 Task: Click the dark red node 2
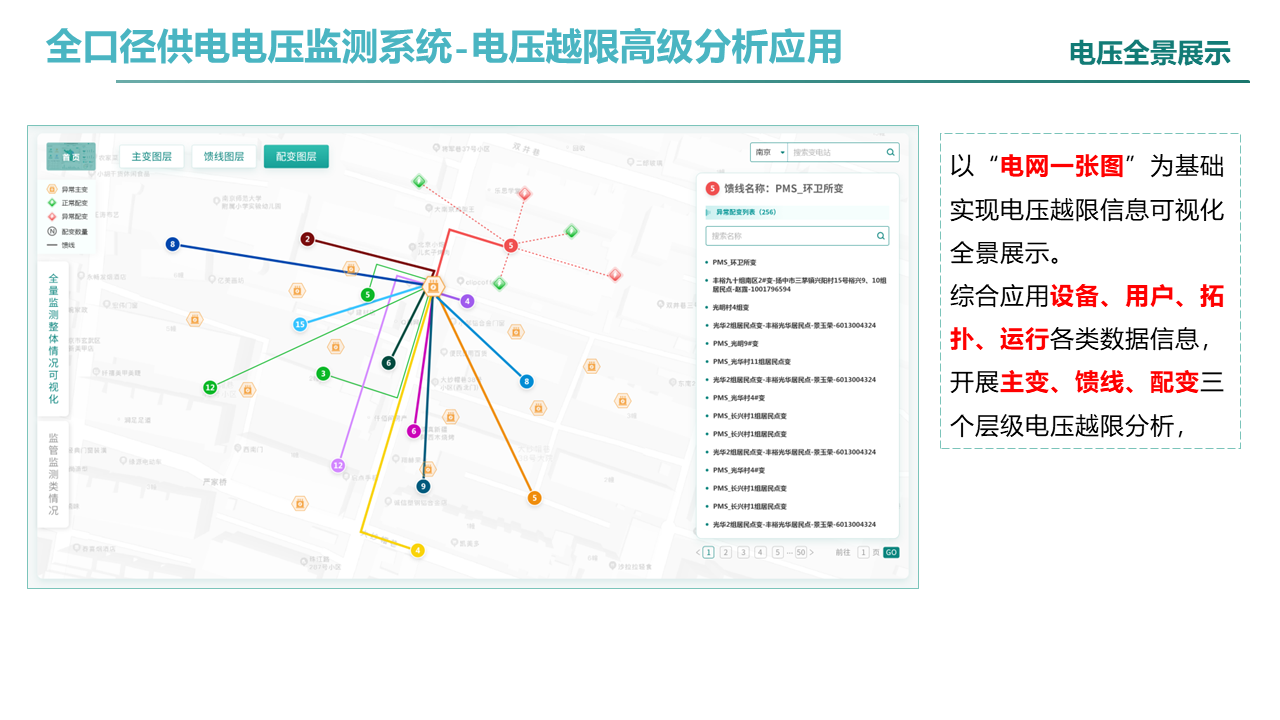pyautogui.click(x=308, y=239)
